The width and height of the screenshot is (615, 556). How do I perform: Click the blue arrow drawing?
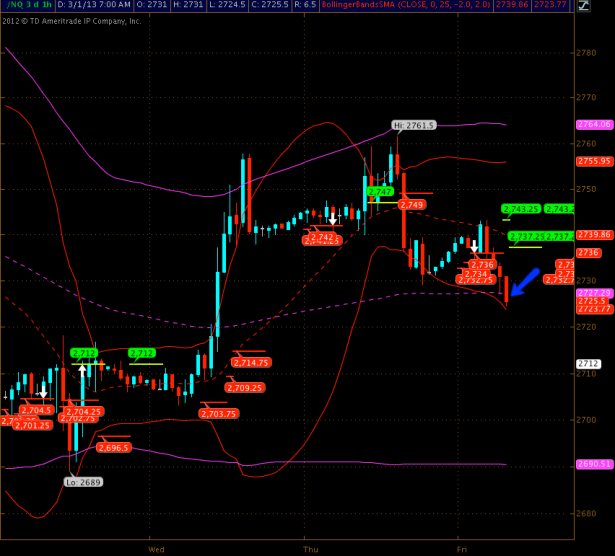coord(525,282)
